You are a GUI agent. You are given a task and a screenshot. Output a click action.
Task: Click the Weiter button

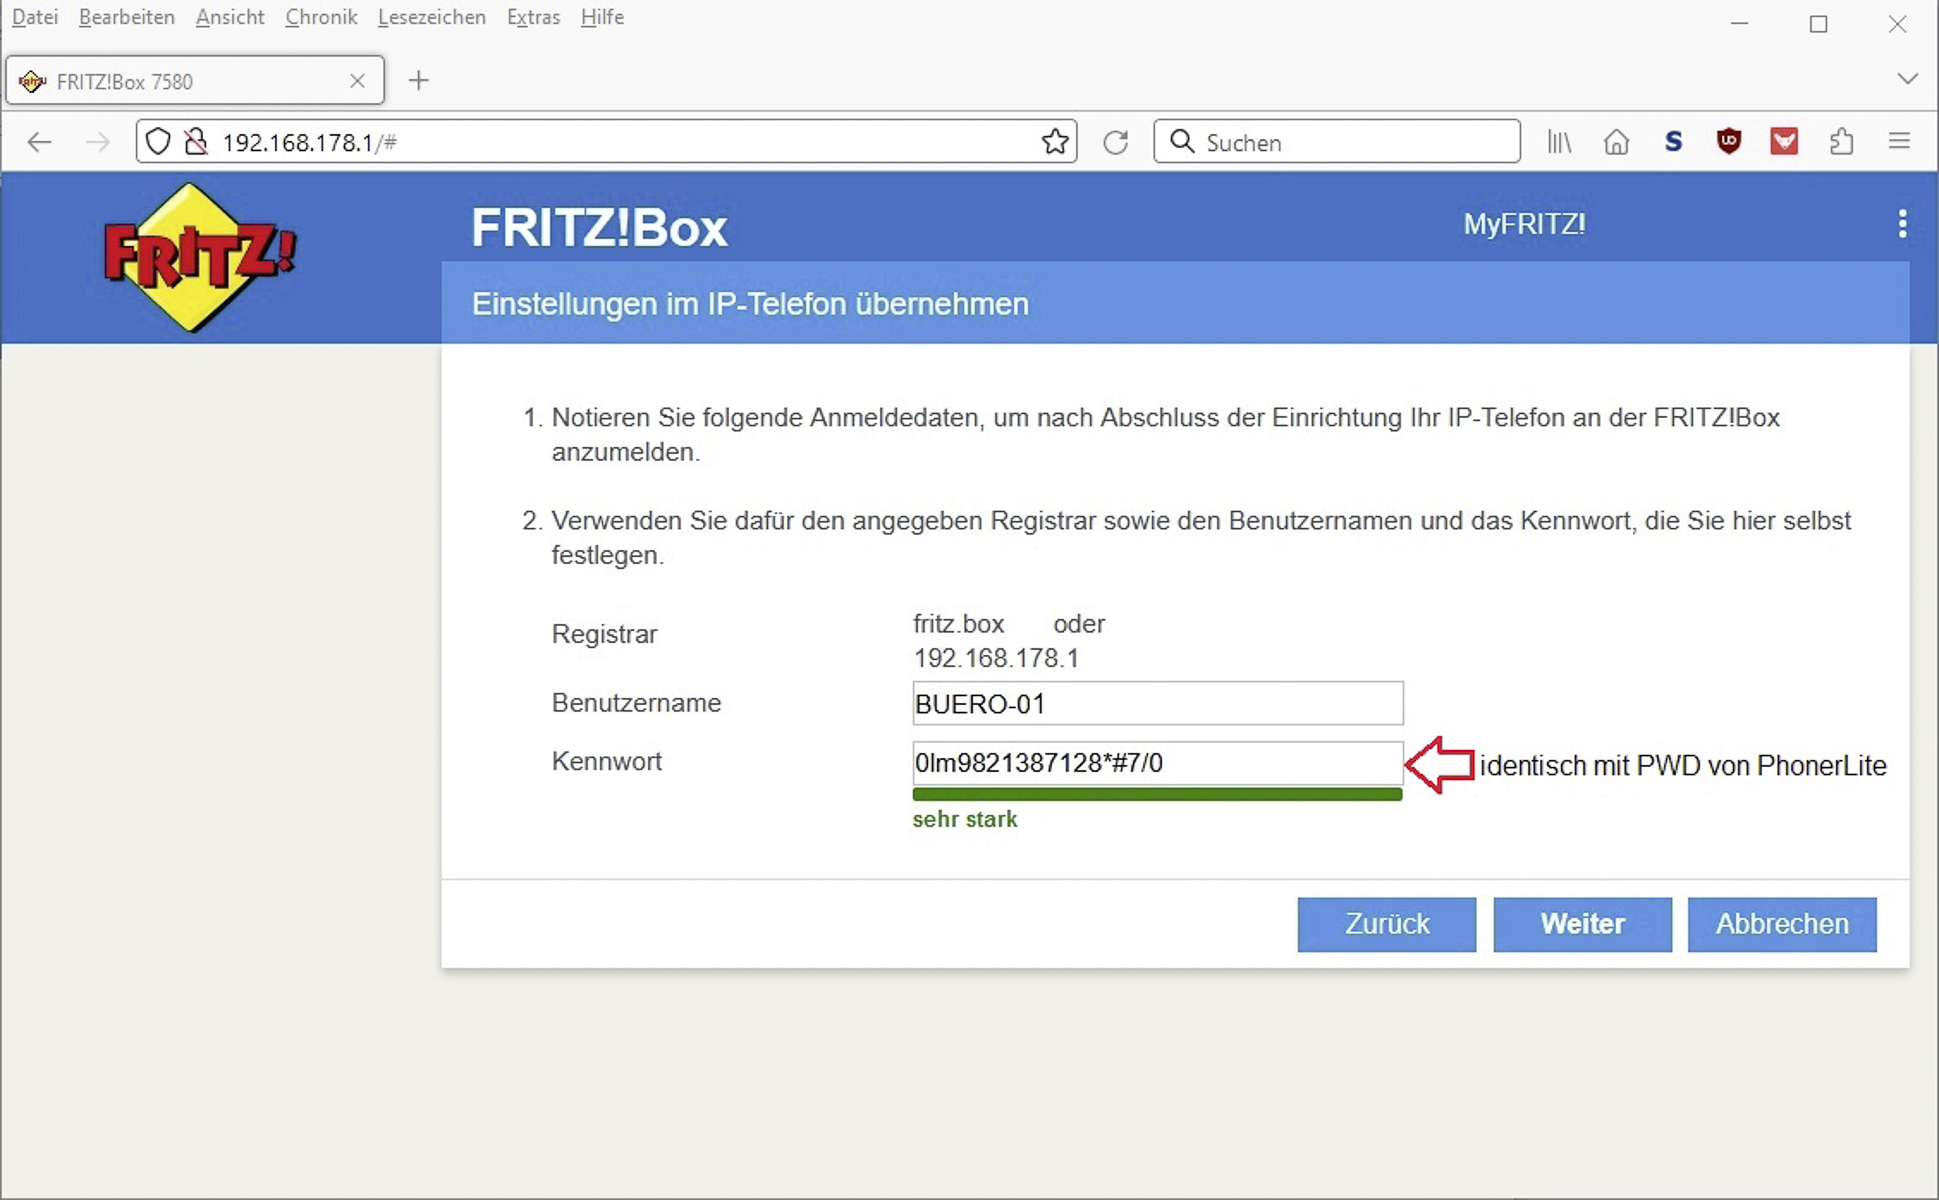point(1583,924)
